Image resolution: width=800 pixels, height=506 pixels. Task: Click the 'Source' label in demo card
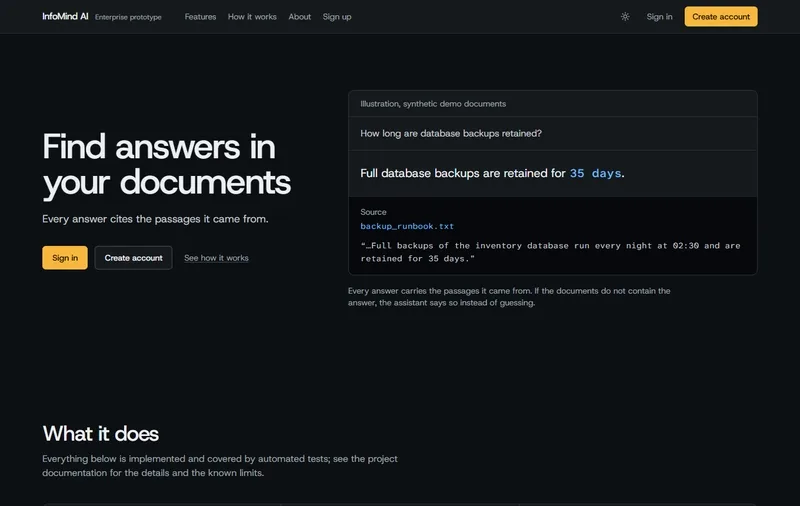373,212
